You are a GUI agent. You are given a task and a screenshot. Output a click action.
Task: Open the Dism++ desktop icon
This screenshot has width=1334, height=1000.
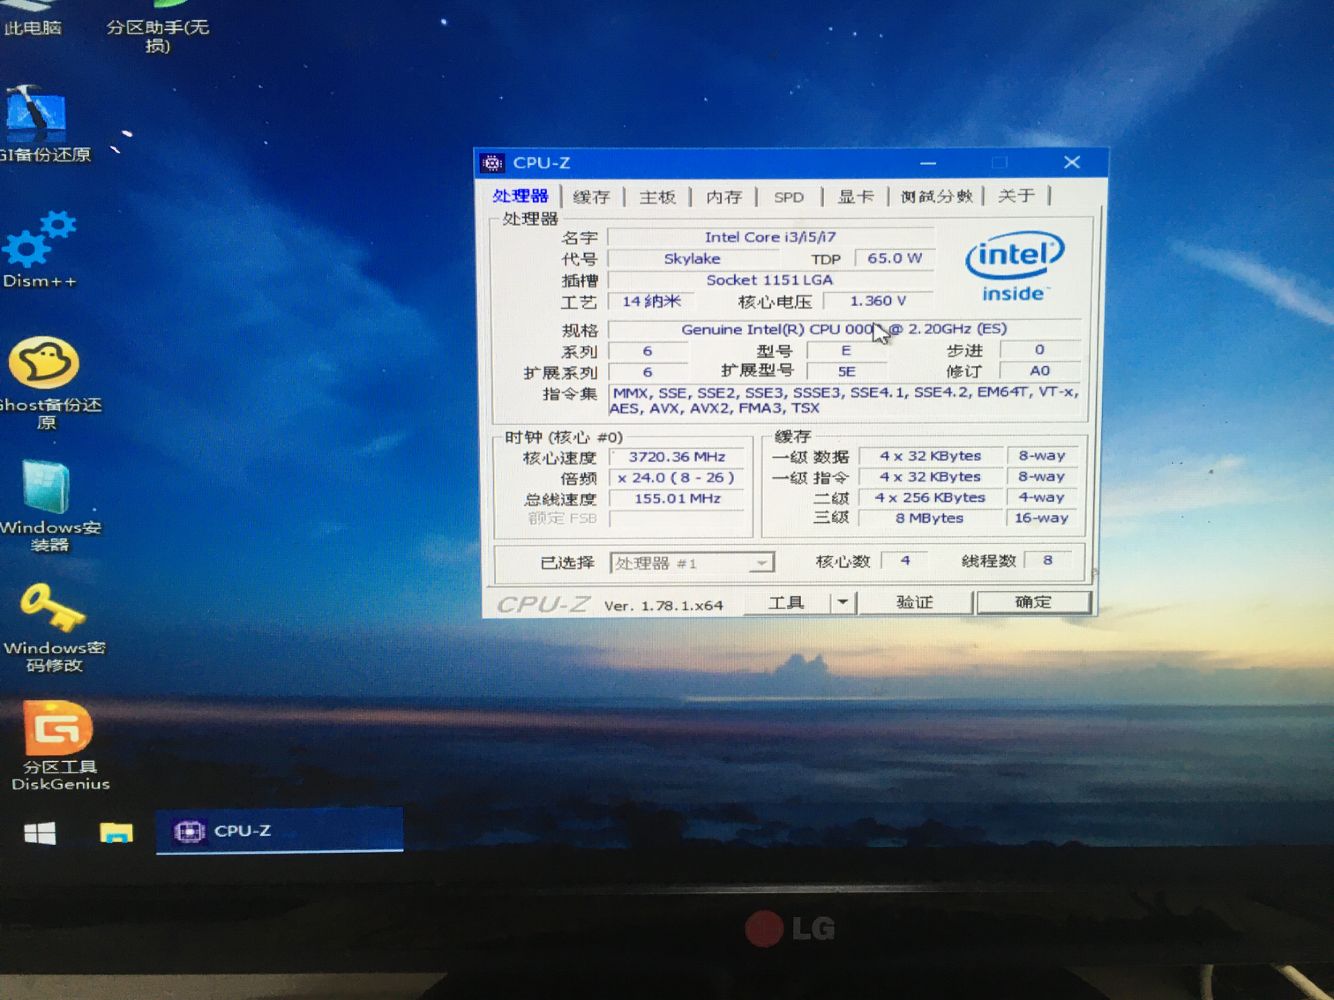[40, 250]
